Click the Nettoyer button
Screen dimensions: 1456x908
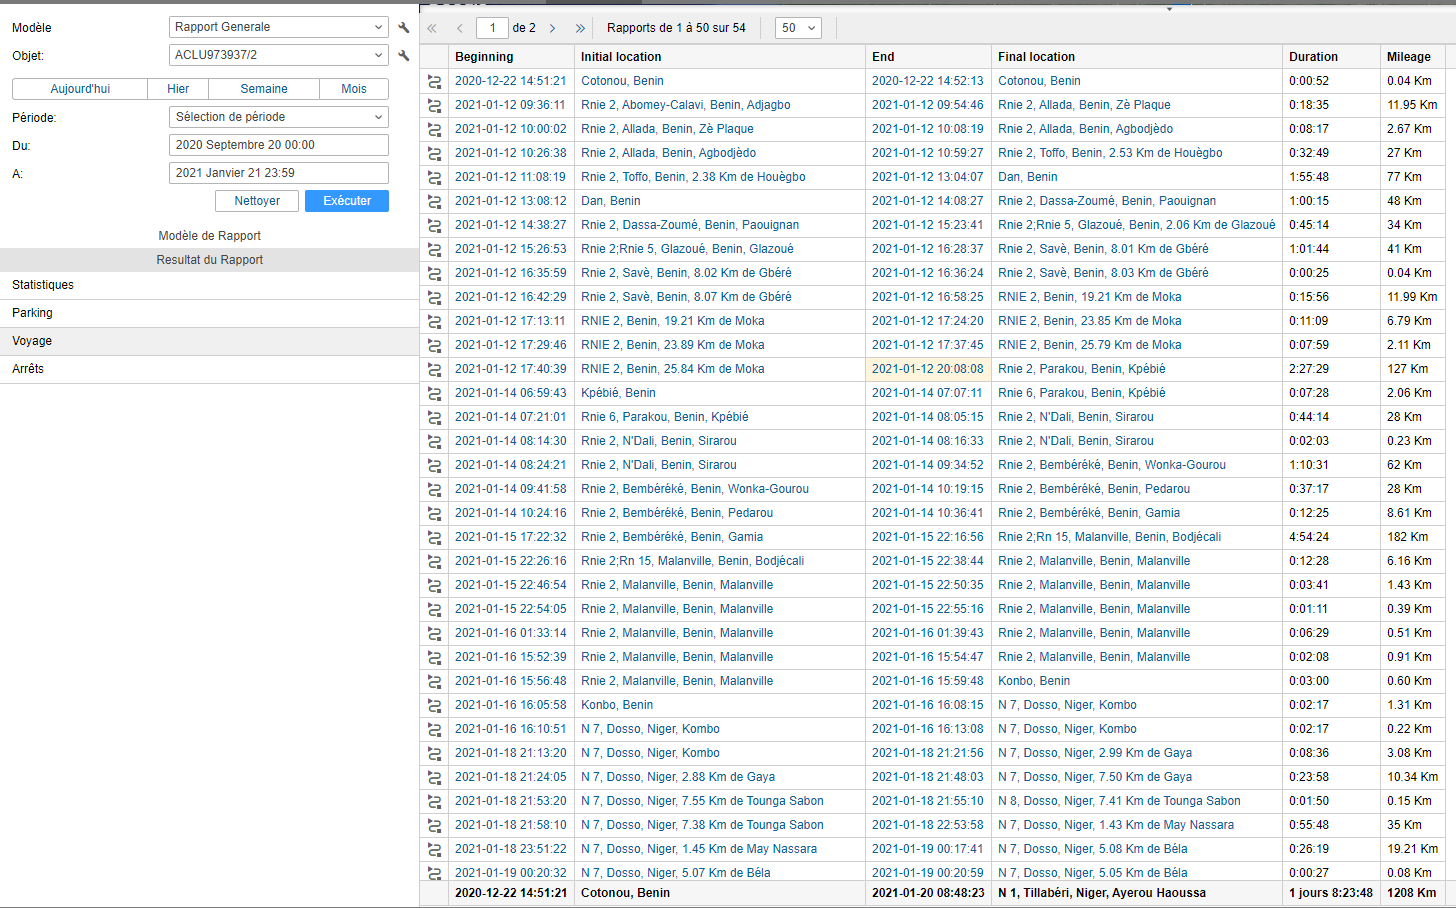coord(257,201)
